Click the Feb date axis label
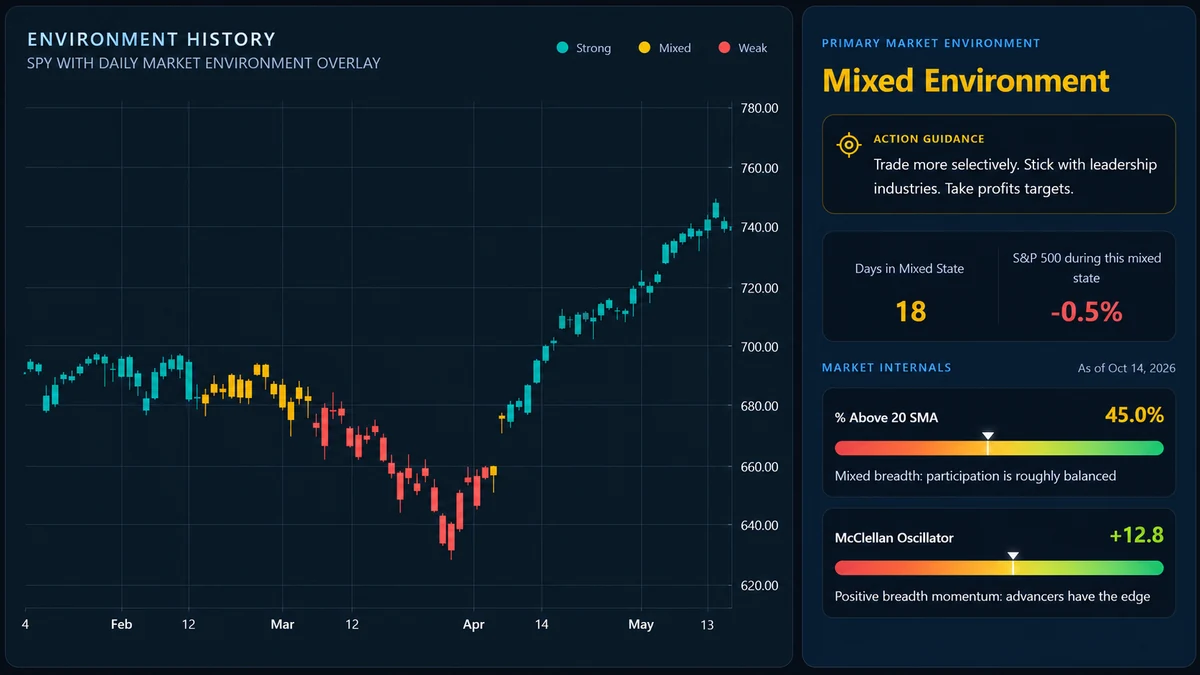1200x675 pixels. [x=121, y=624]
